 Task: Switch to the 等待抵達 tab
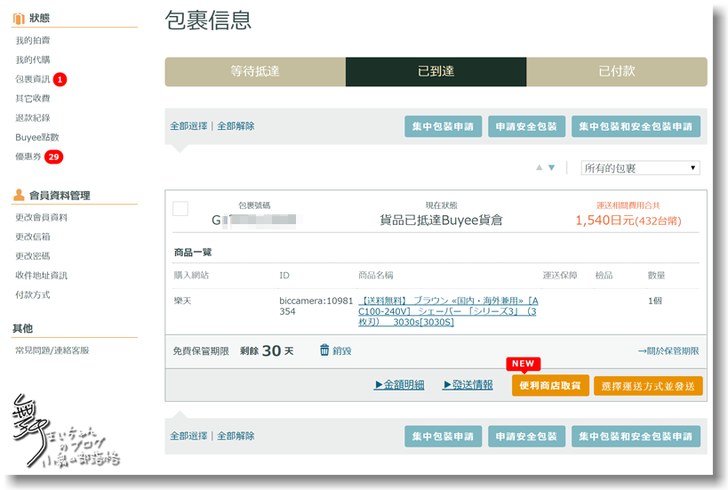(255, 72)
